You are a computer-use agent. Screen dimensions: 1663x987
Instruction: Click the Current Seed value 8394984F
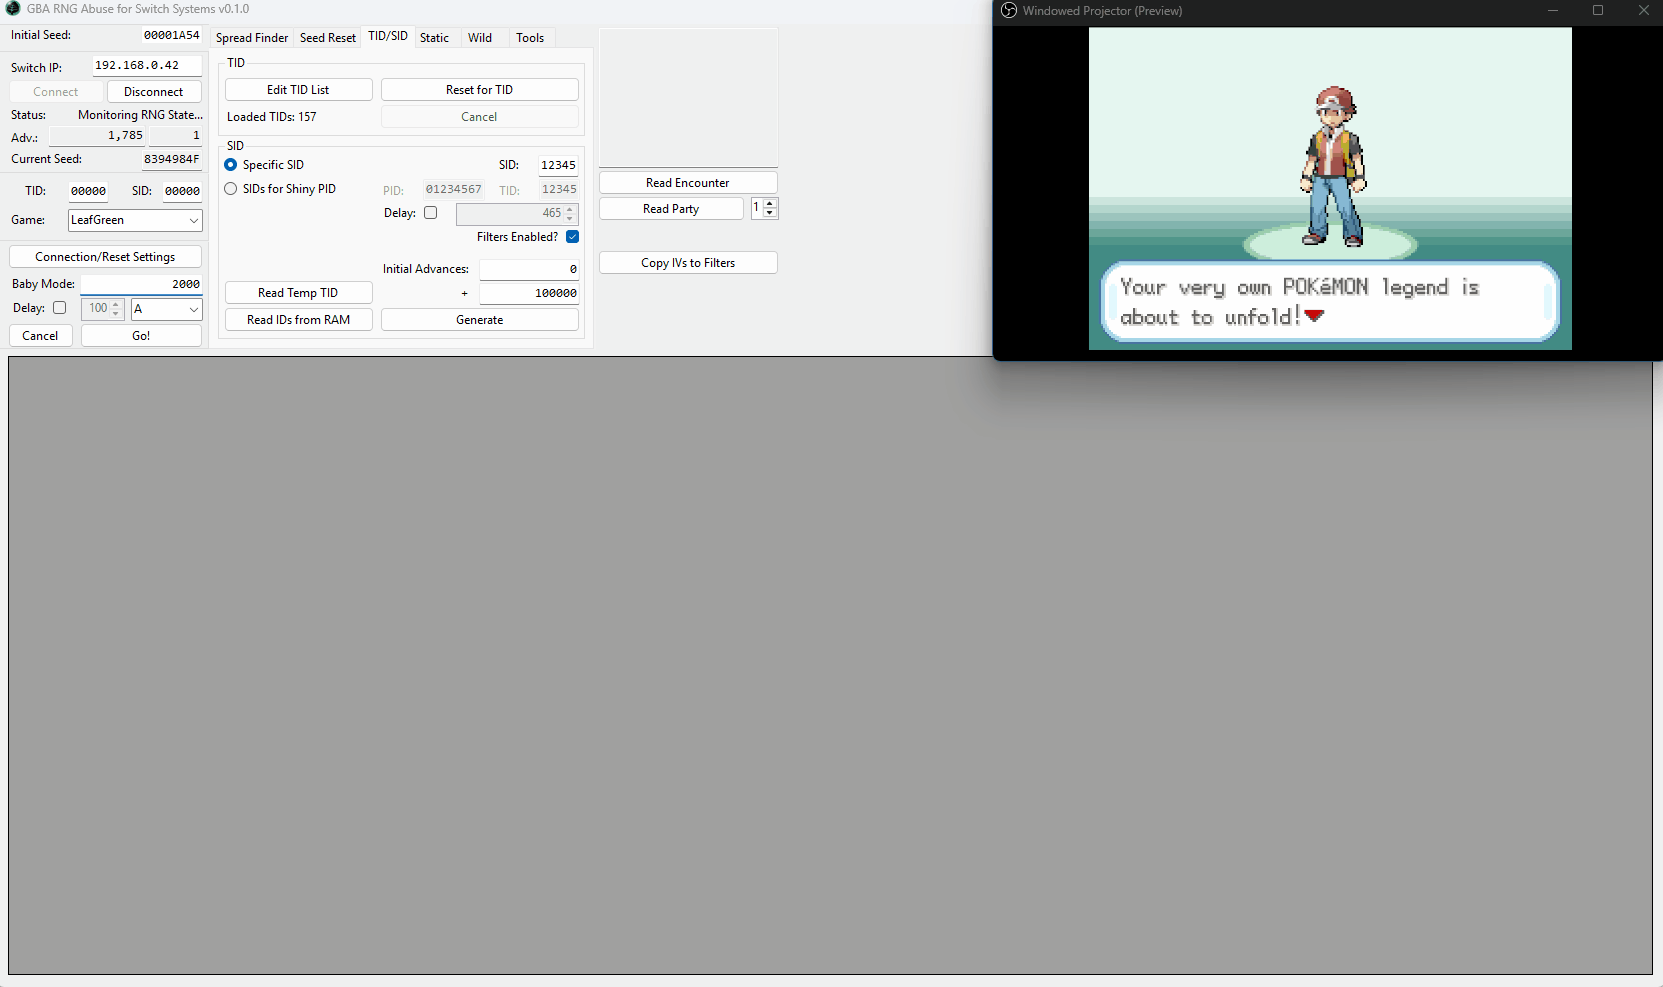pos(171,159)
